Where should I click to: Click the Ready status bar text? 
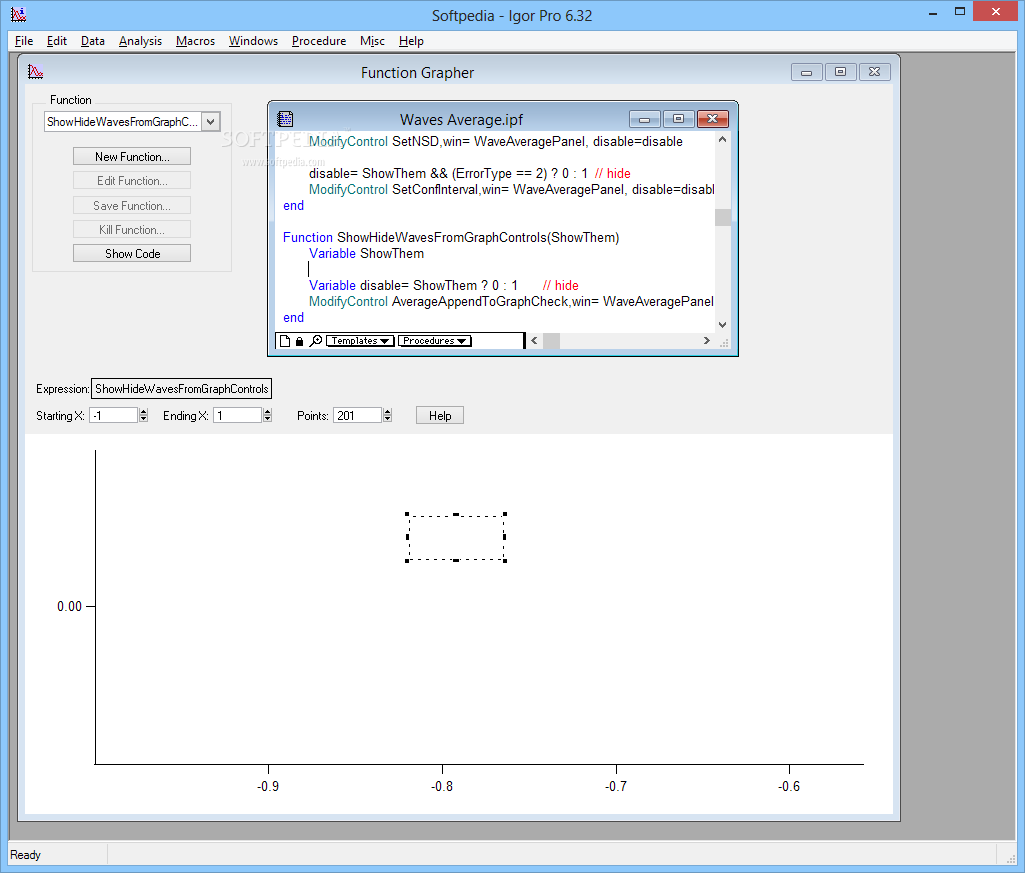[25, 855]
